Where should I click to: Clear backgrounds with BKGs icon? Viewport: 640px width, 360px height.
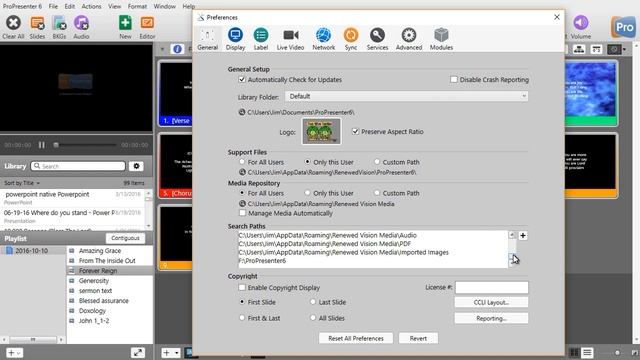click(59, 23)
